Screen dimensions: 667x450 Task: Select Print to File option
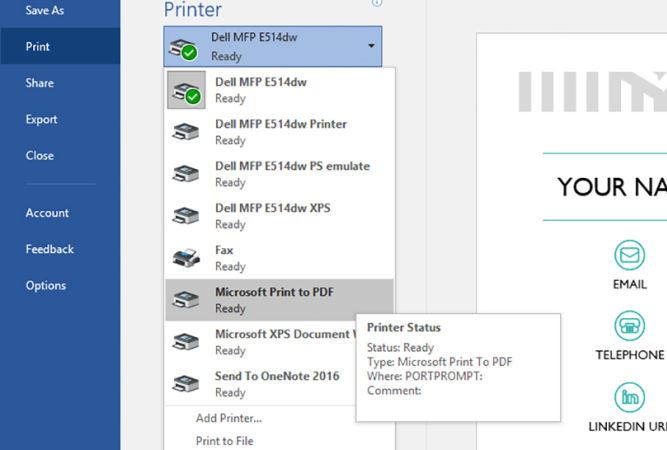(x=225, y=441)
